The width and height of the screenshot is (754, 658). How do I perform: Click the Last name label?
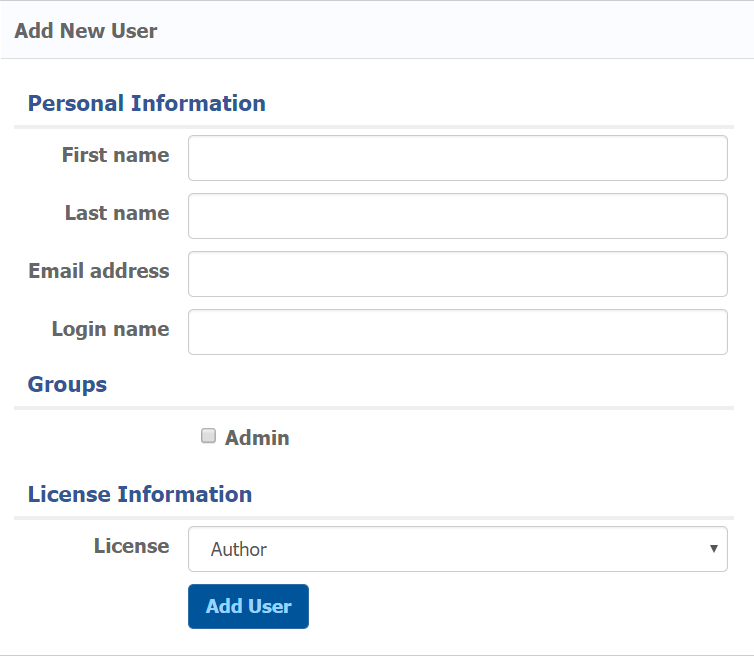117,213
